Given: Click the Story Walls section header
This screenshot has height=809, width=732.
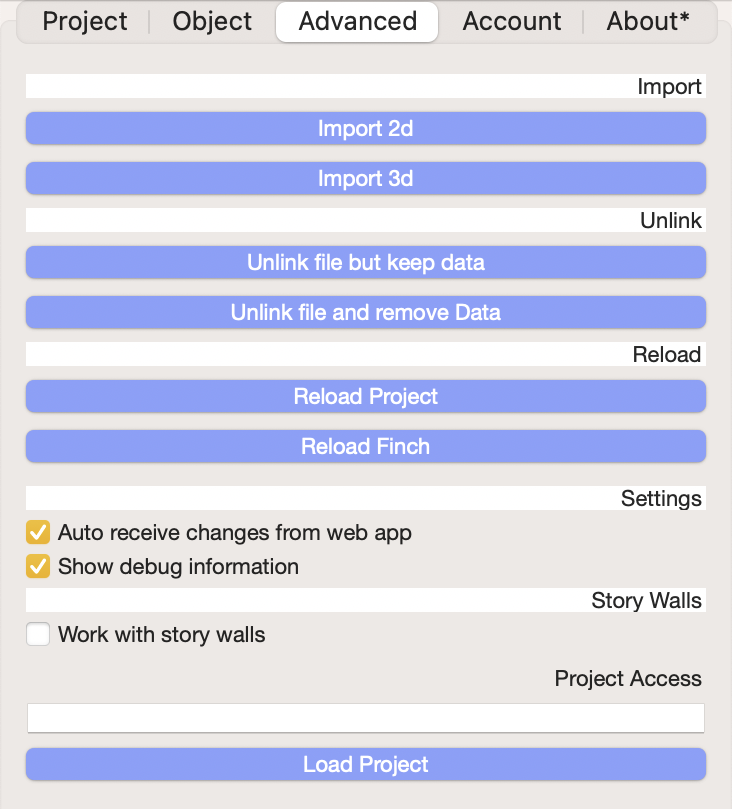Looking at the screenshot, I should click(x=646, y=600).
